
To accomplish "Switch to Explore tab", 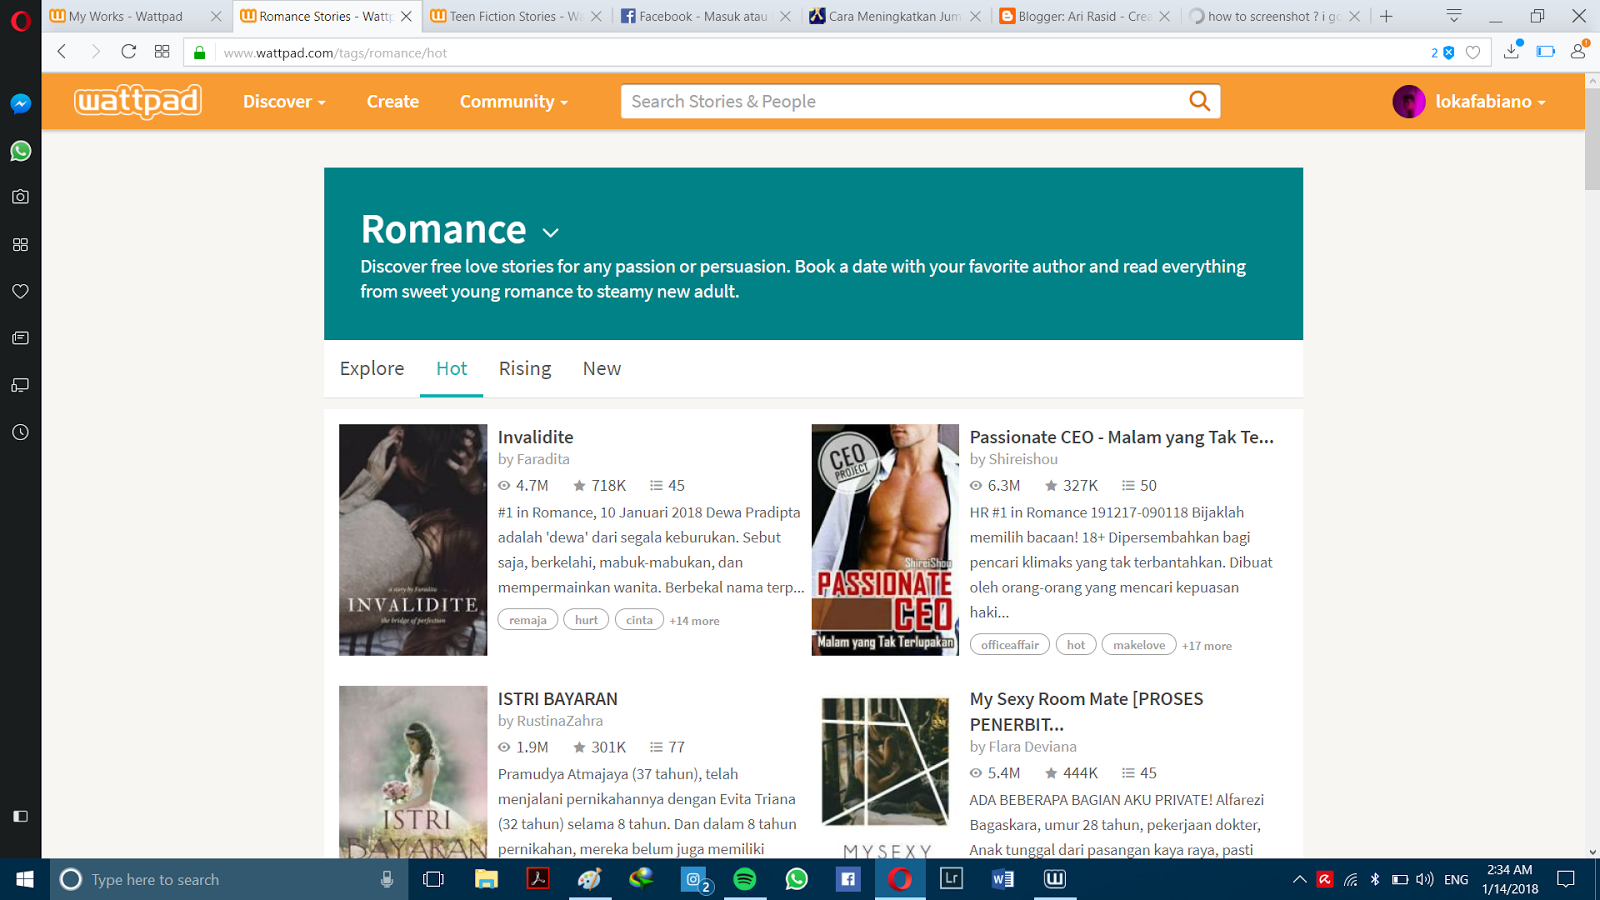I will pos(372,368).
